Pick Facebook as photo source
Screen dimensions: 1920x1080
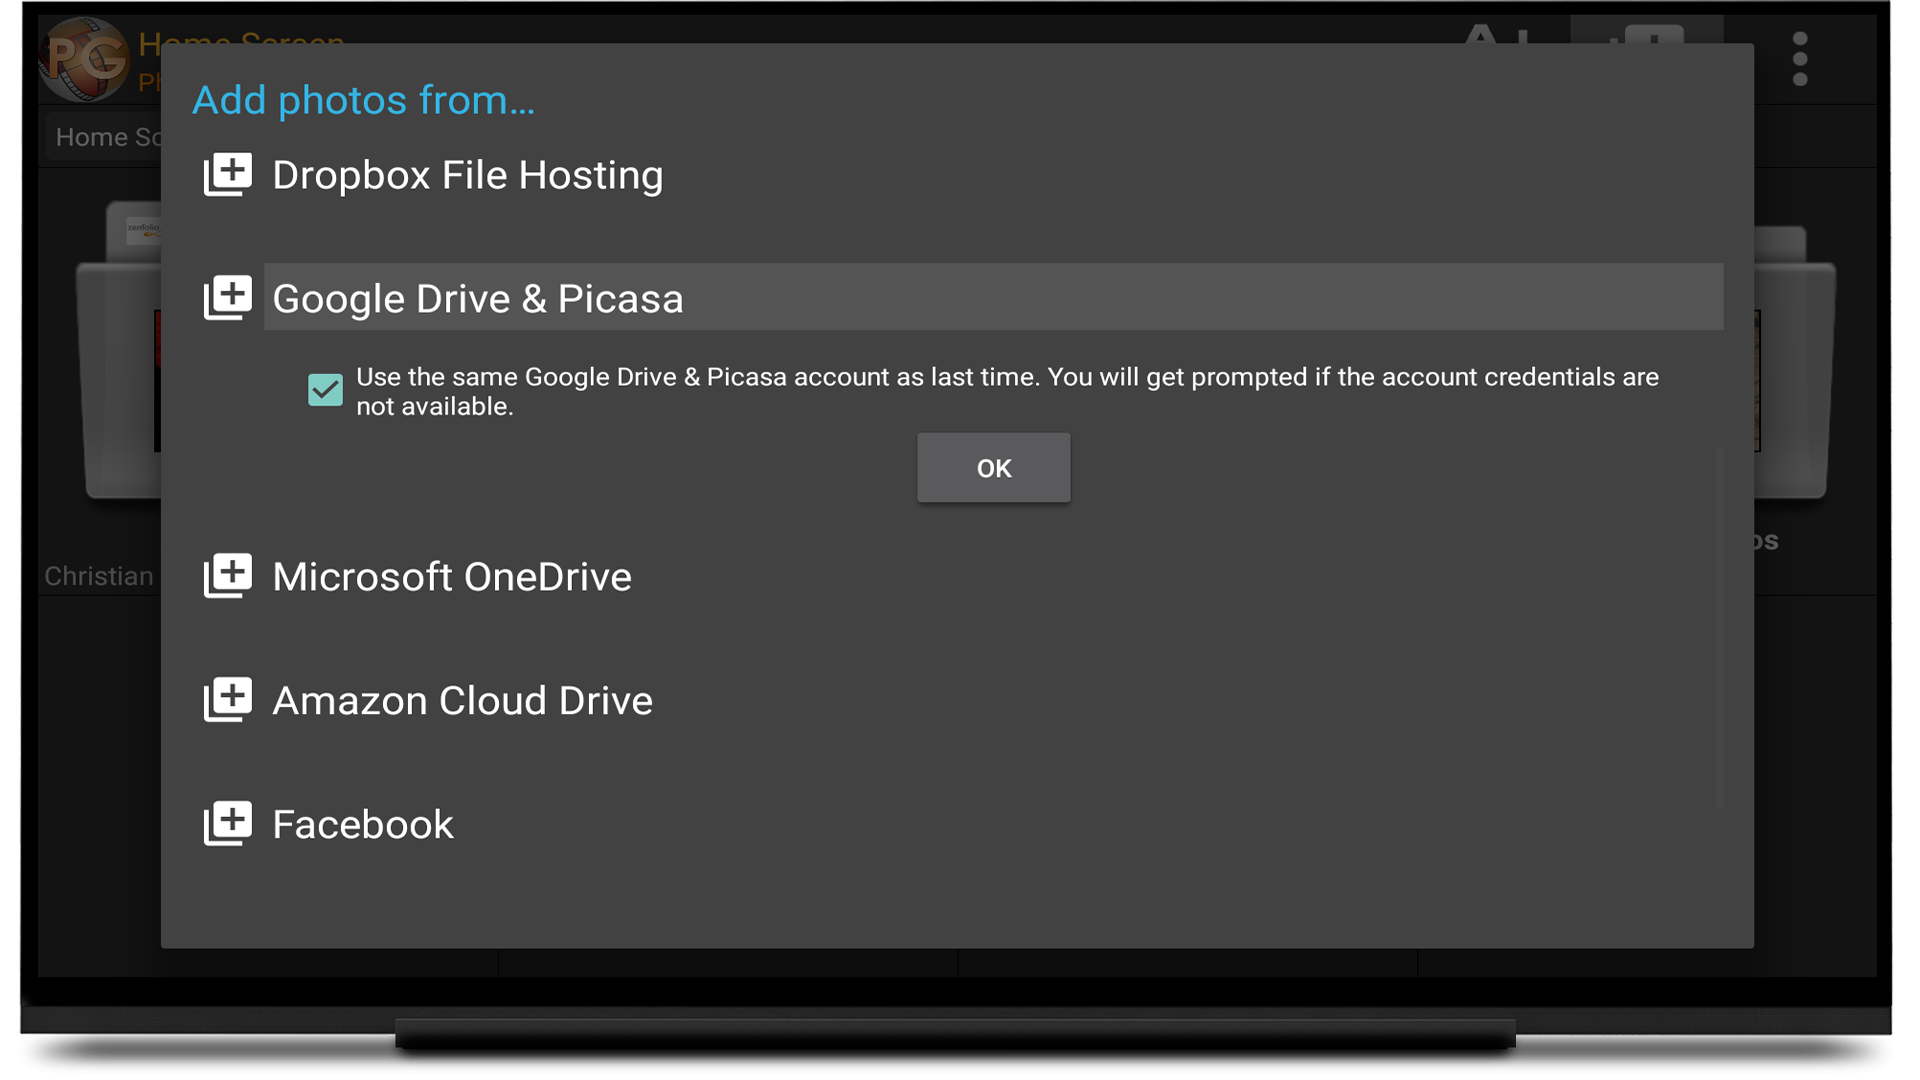(x=363, y=825)
